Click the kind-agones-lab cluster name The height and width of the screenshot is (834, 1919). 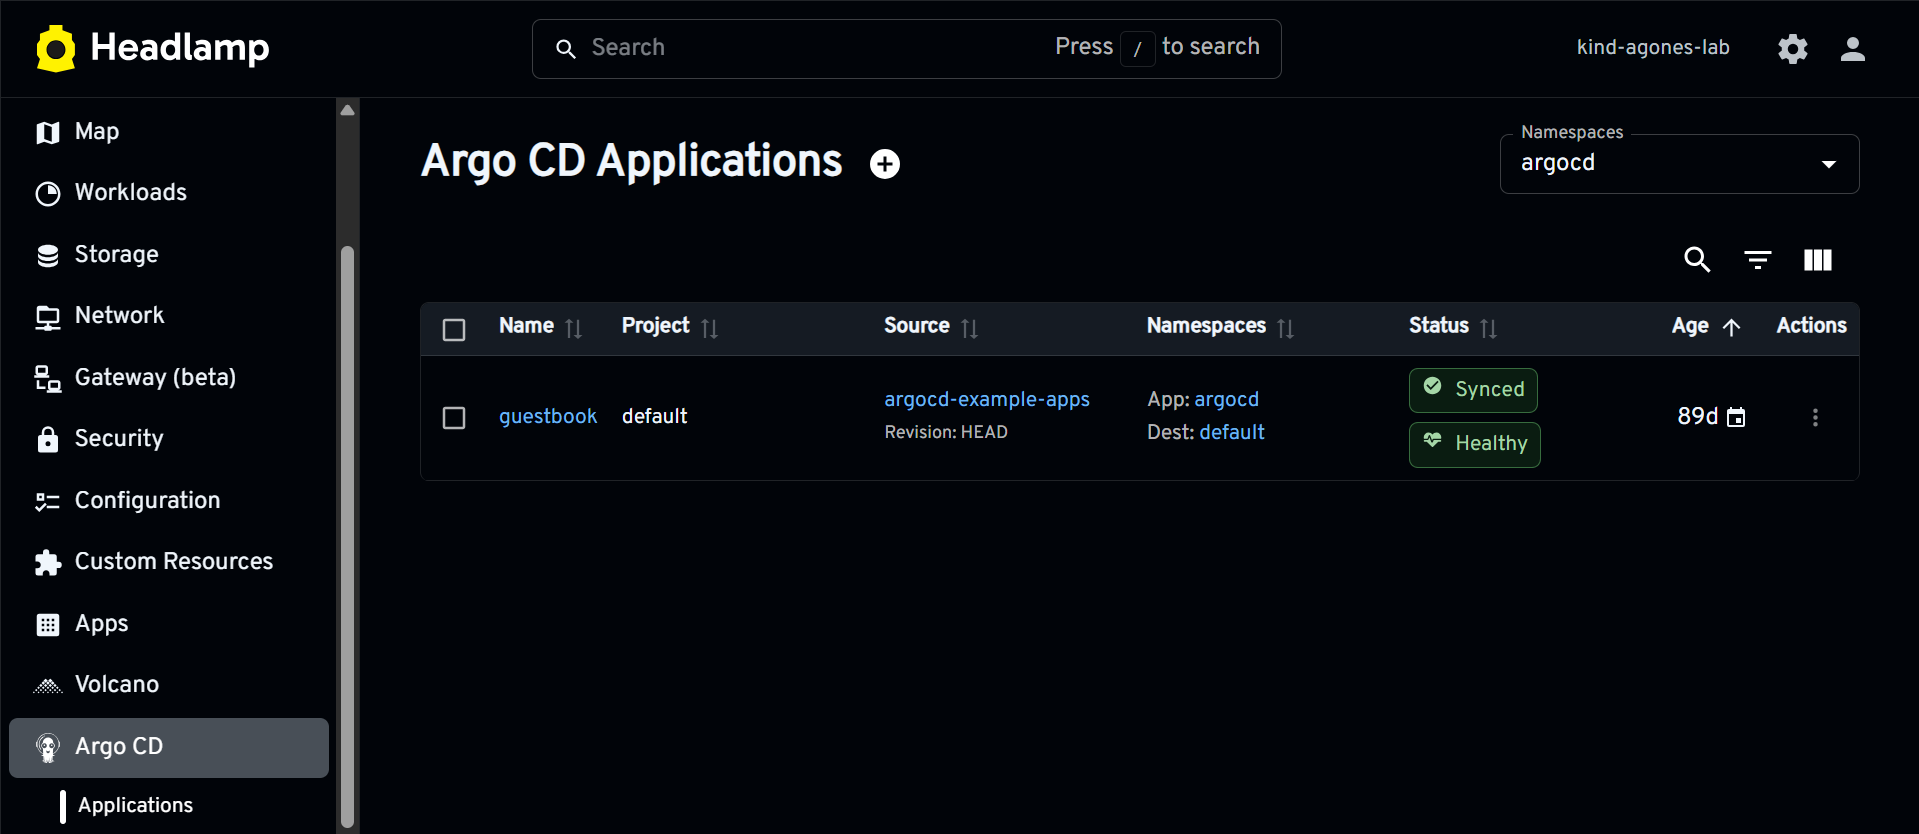pyautogui.click(x=1653, y=47)
